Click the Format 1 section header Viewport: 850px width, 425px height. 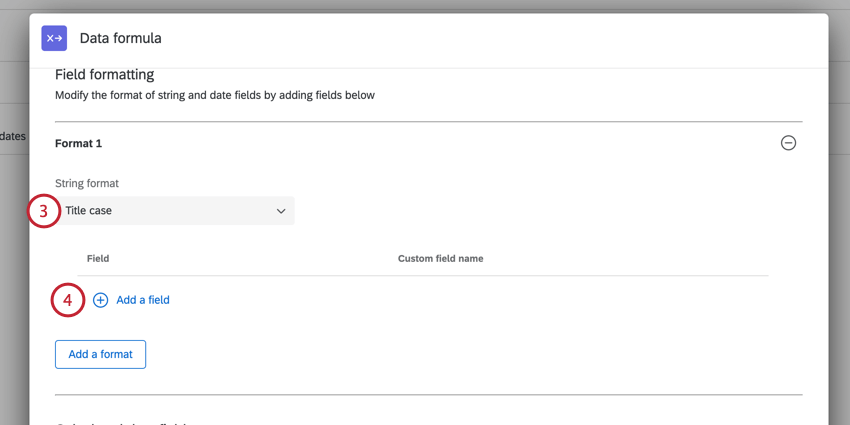coord(79,143)
